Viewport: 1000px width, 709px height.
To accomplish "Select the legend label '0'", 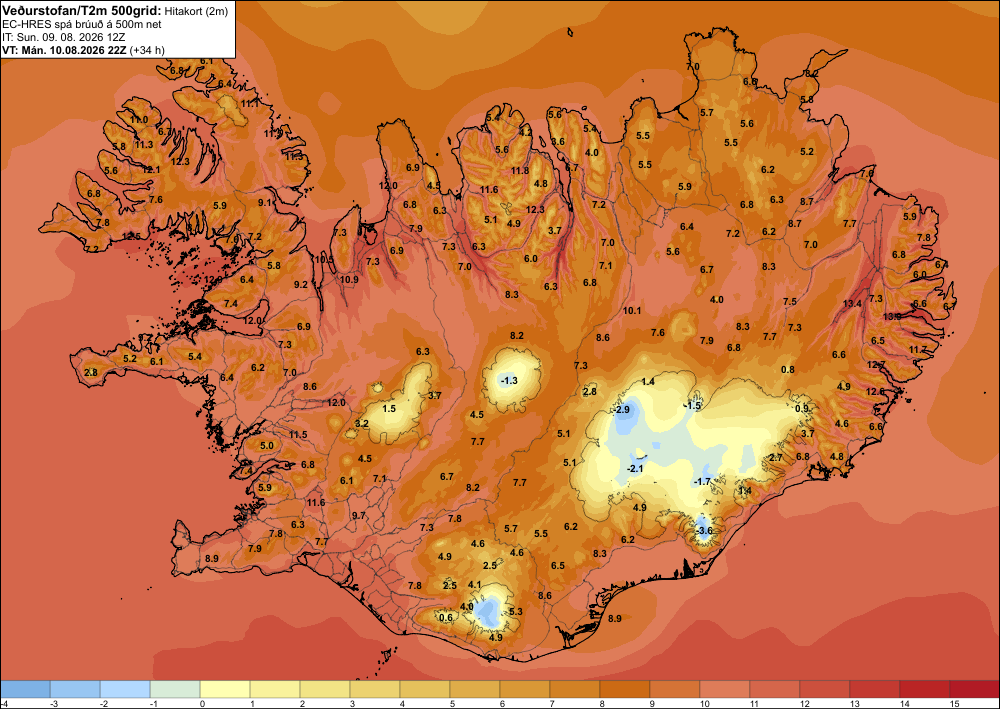I will tap(200, 703).
